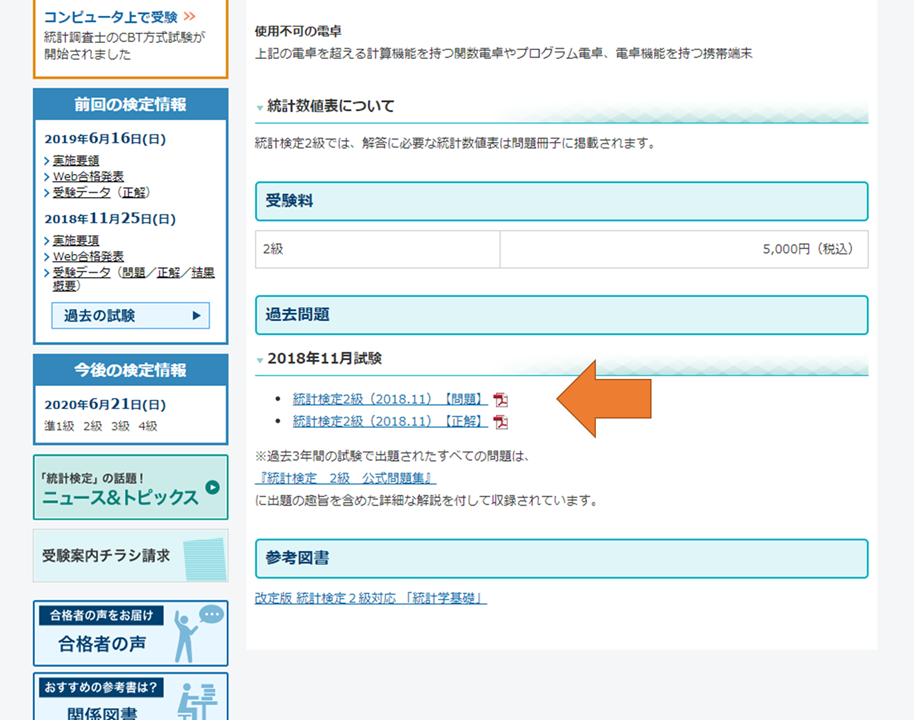
Task: Open Web合格発表 under 2018年11月25日
Action: pyautogui.click(x=88, y=257)
